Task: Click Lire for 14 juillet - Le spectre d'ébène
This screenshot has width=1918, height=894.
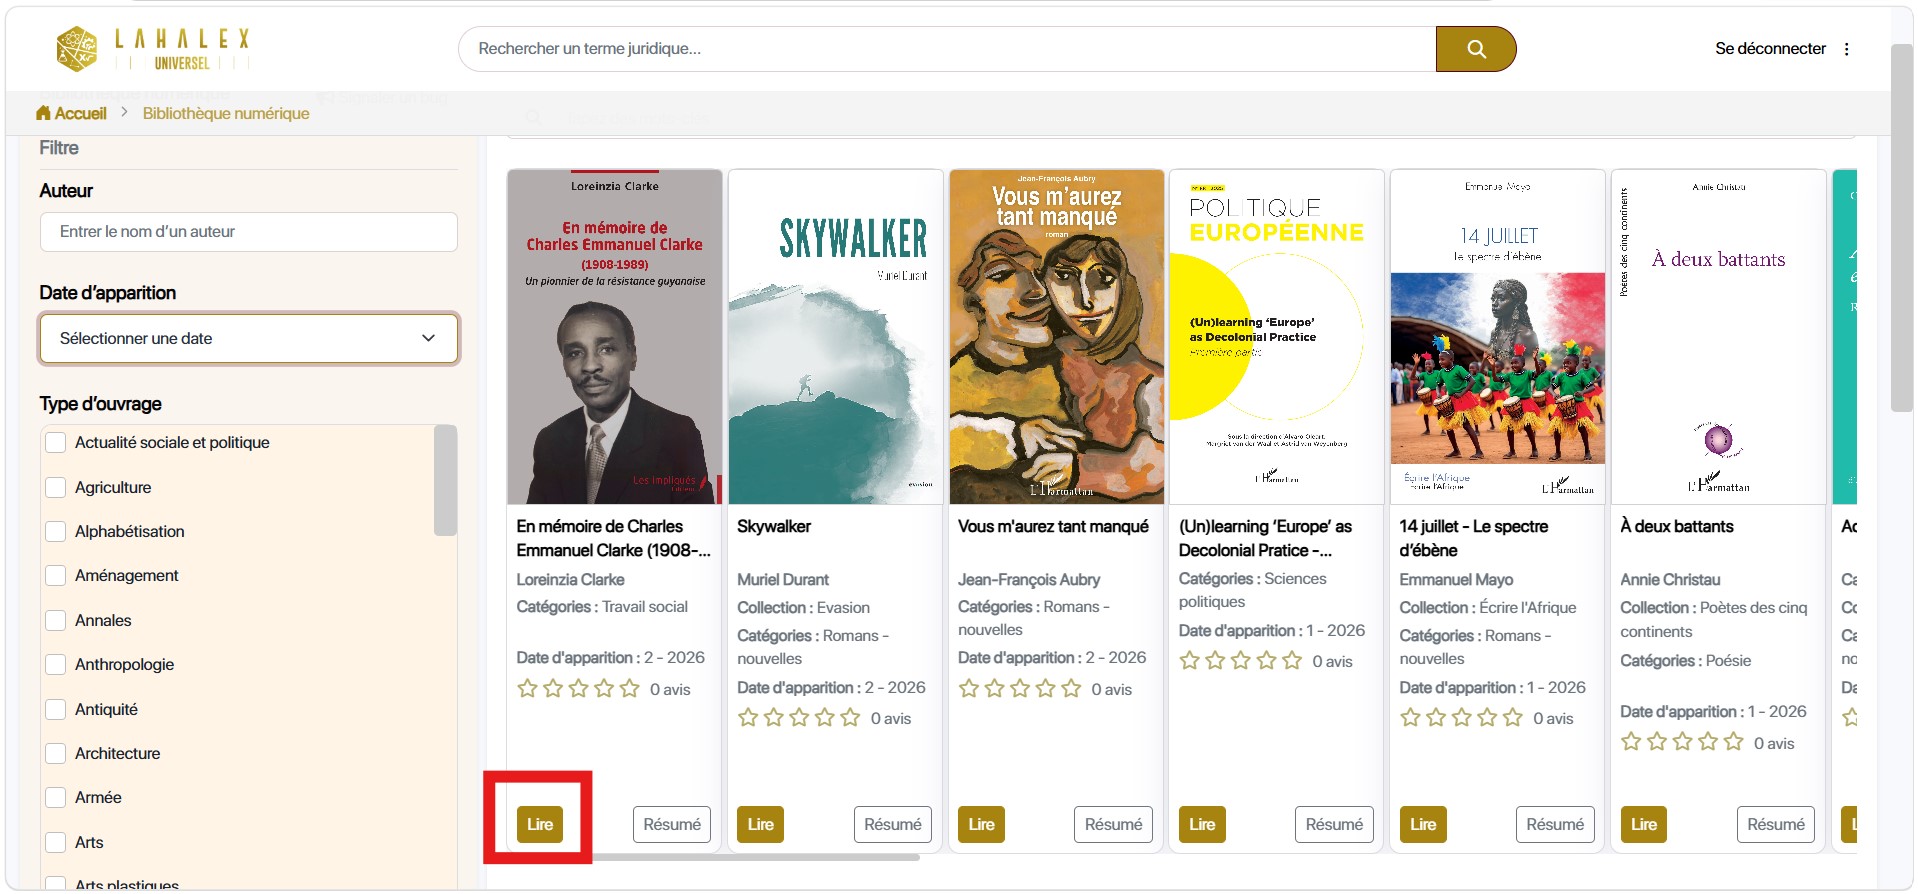Action: click(x=1423, y=824)
